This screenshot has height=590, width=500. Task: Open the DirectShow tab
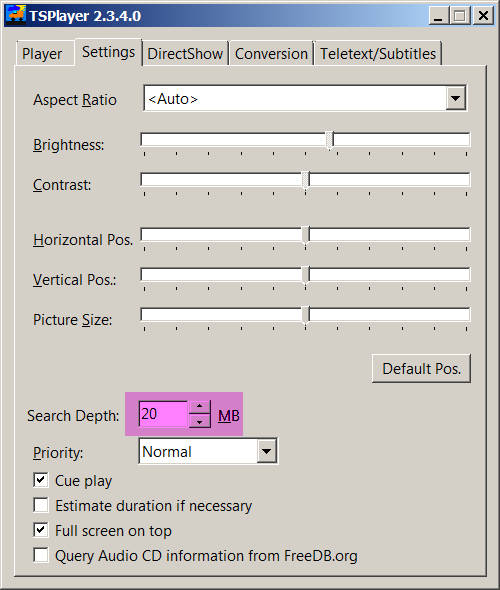185,54
